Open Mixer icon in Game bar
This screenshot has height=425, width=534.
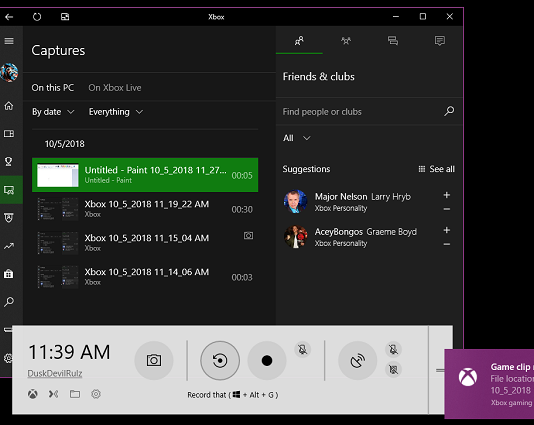coord(53,394)
